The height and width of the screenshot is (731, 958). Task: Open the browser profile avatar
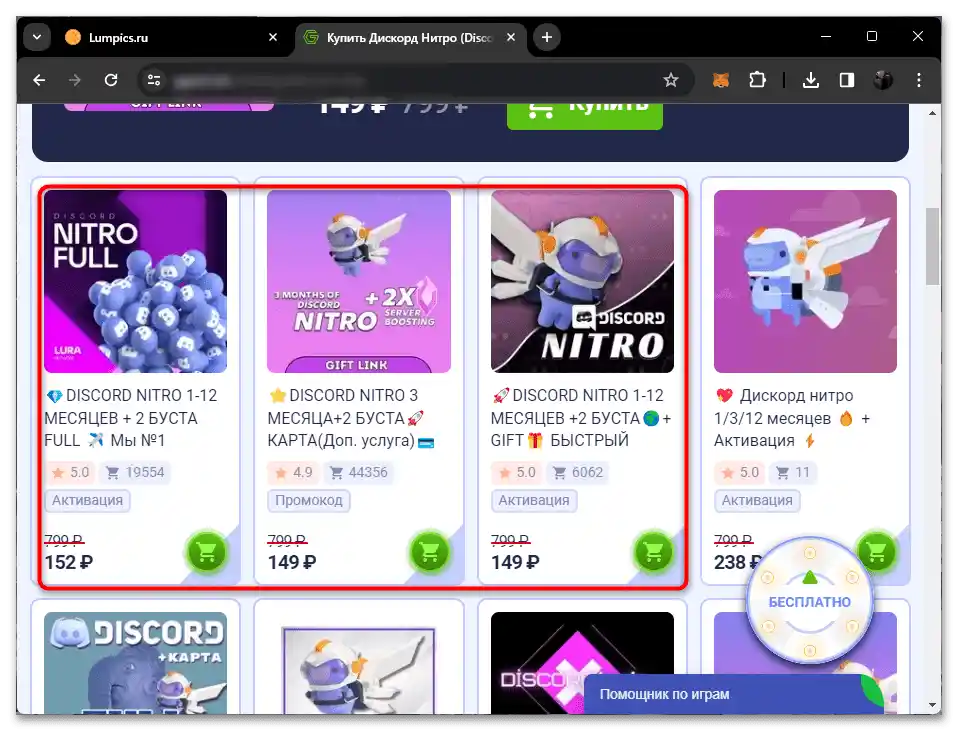click(882, 80)
